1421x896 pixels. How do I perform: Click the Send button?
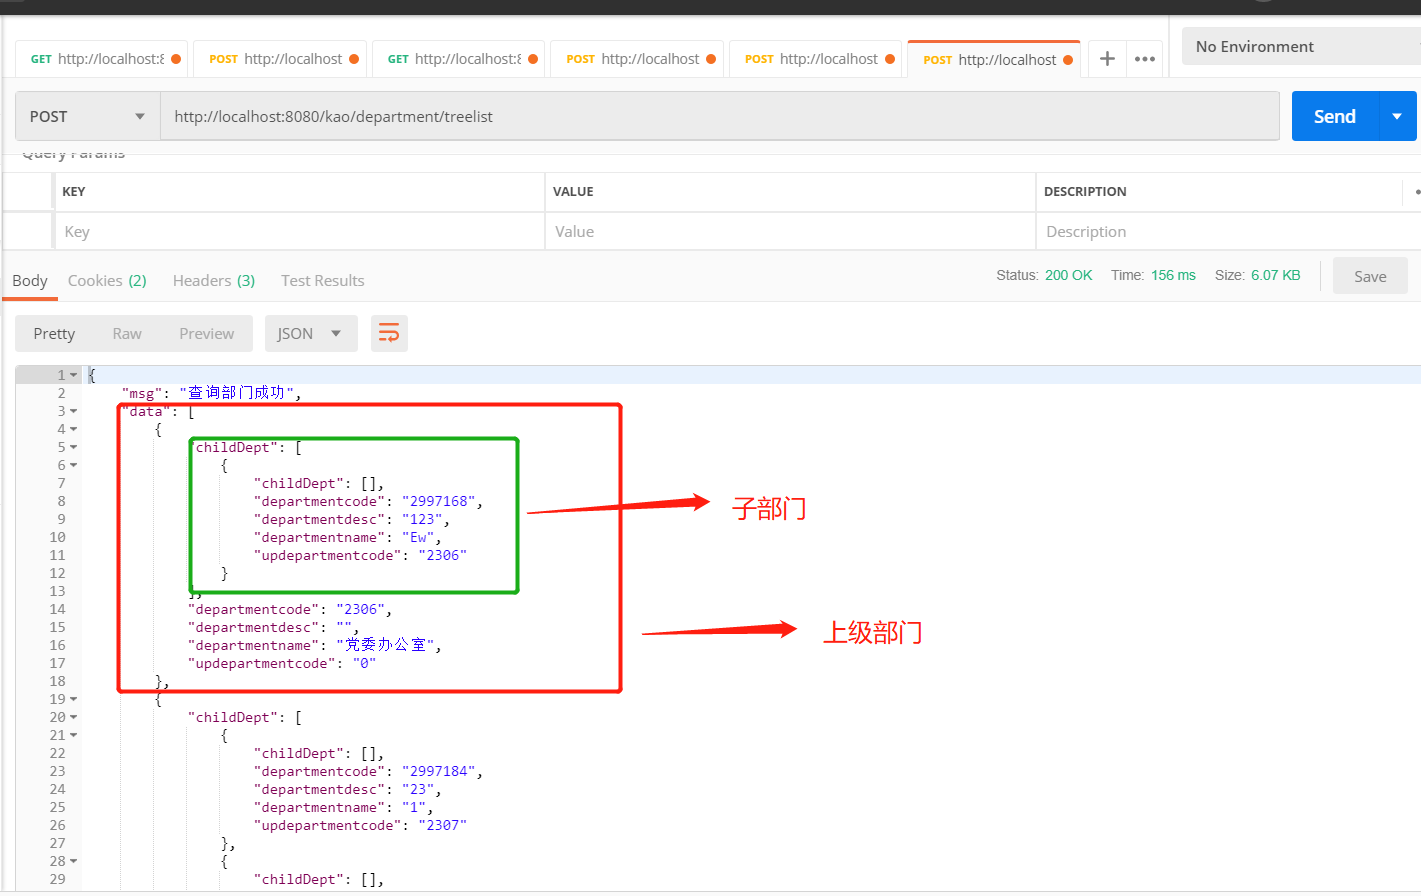pyautogui.click(x=1334, y=115)
